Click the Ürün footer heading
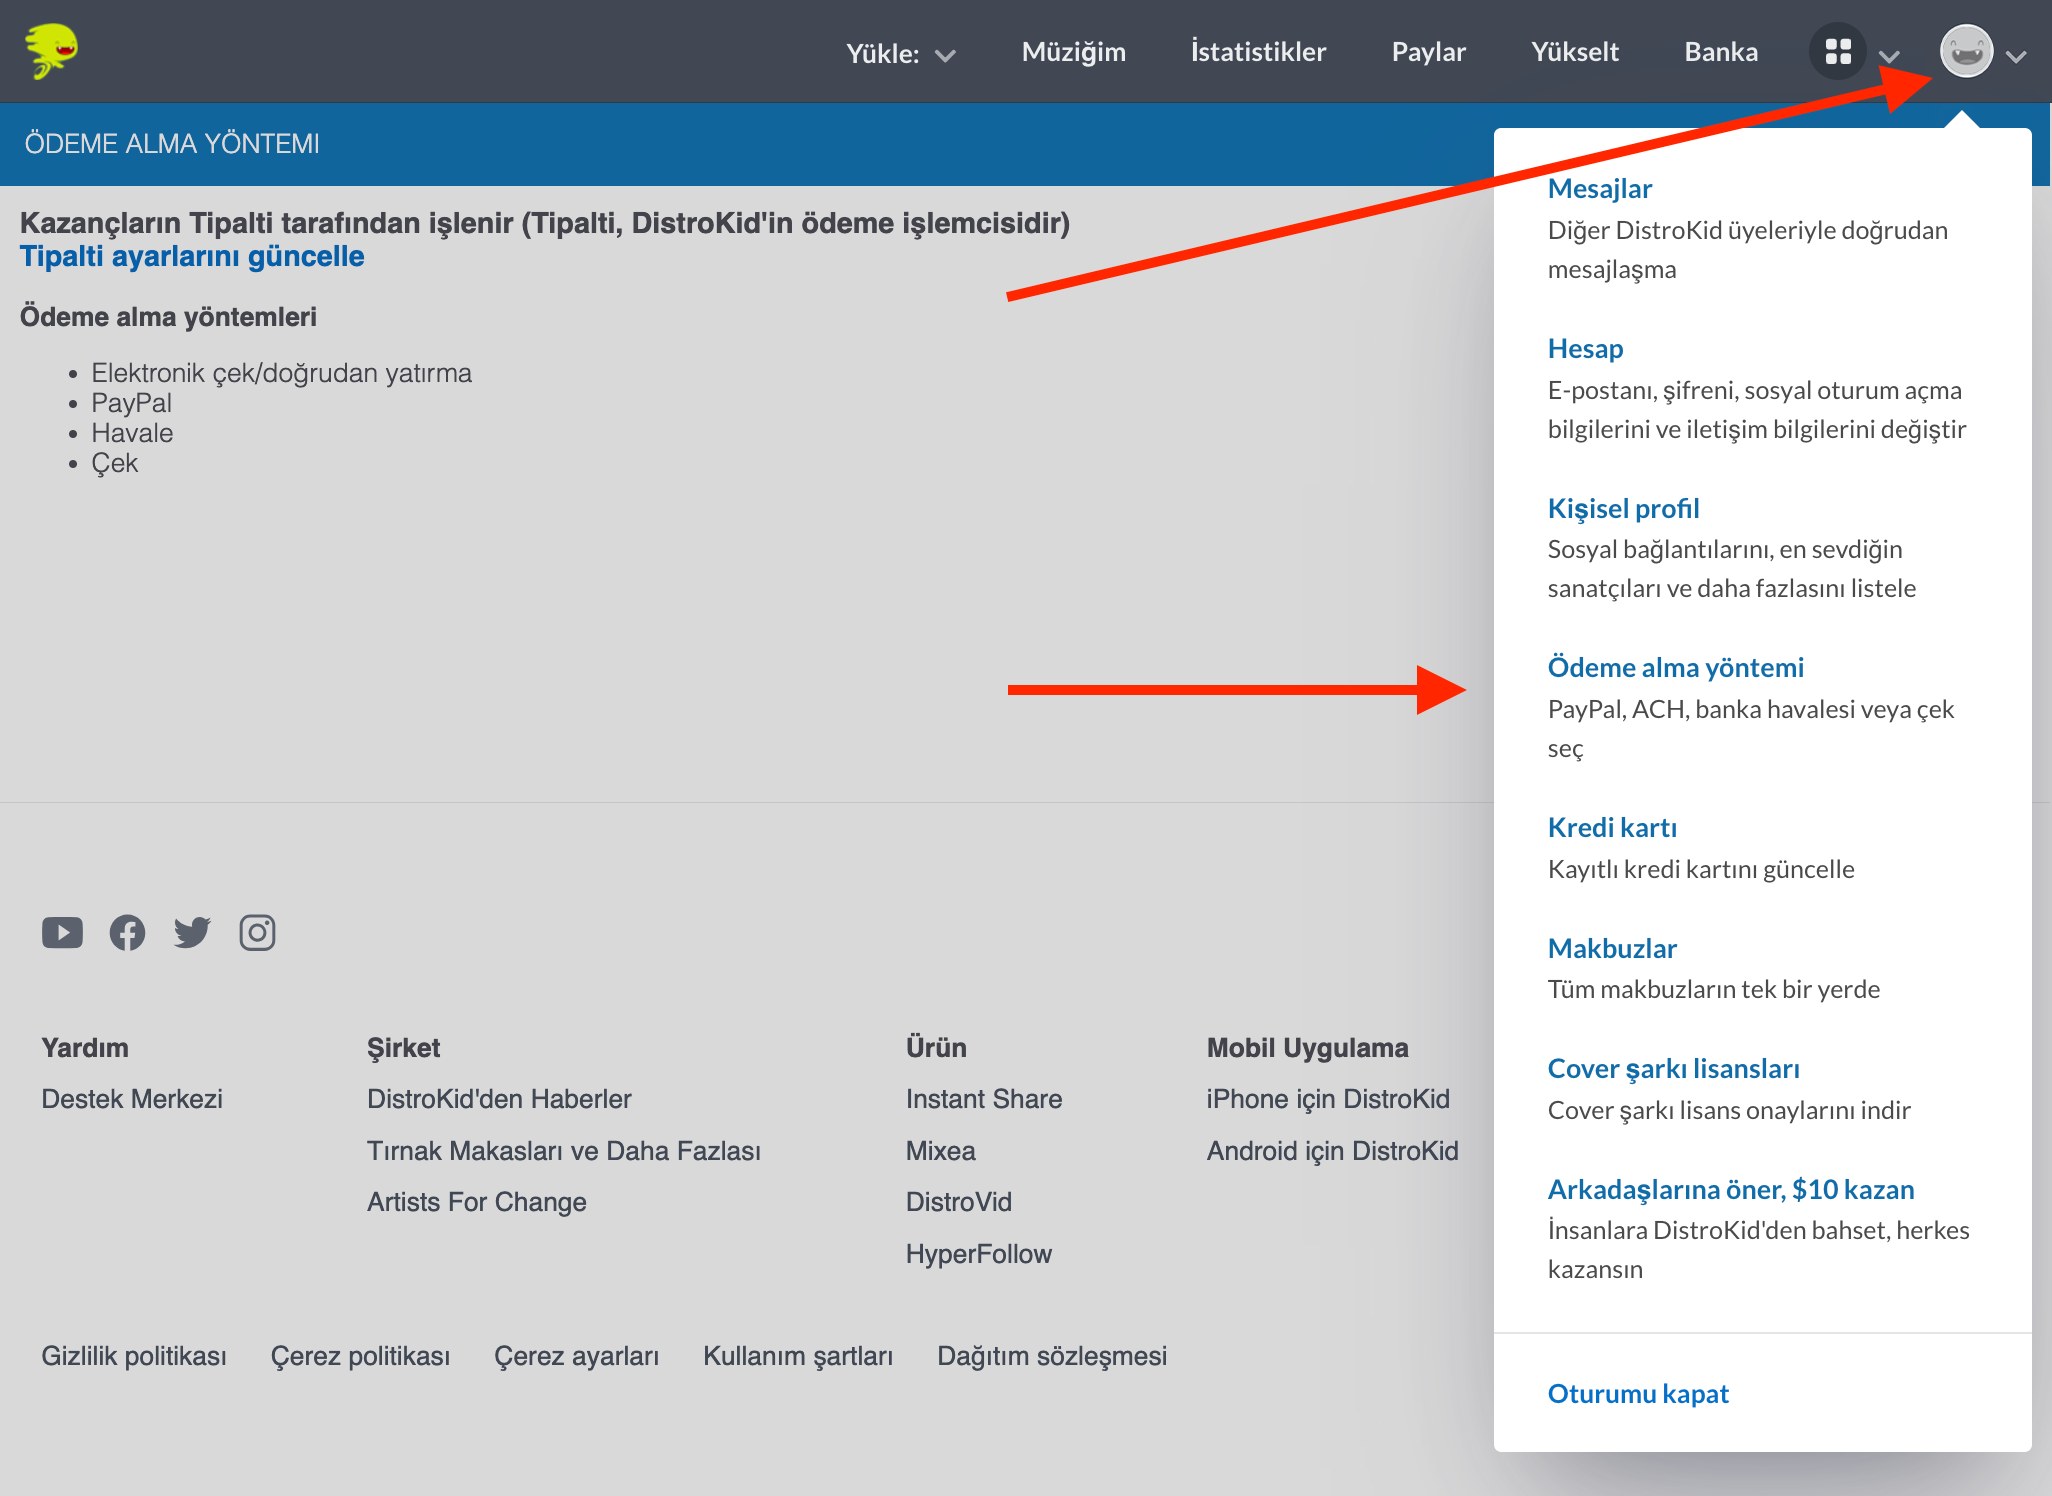 point(936,1048)
